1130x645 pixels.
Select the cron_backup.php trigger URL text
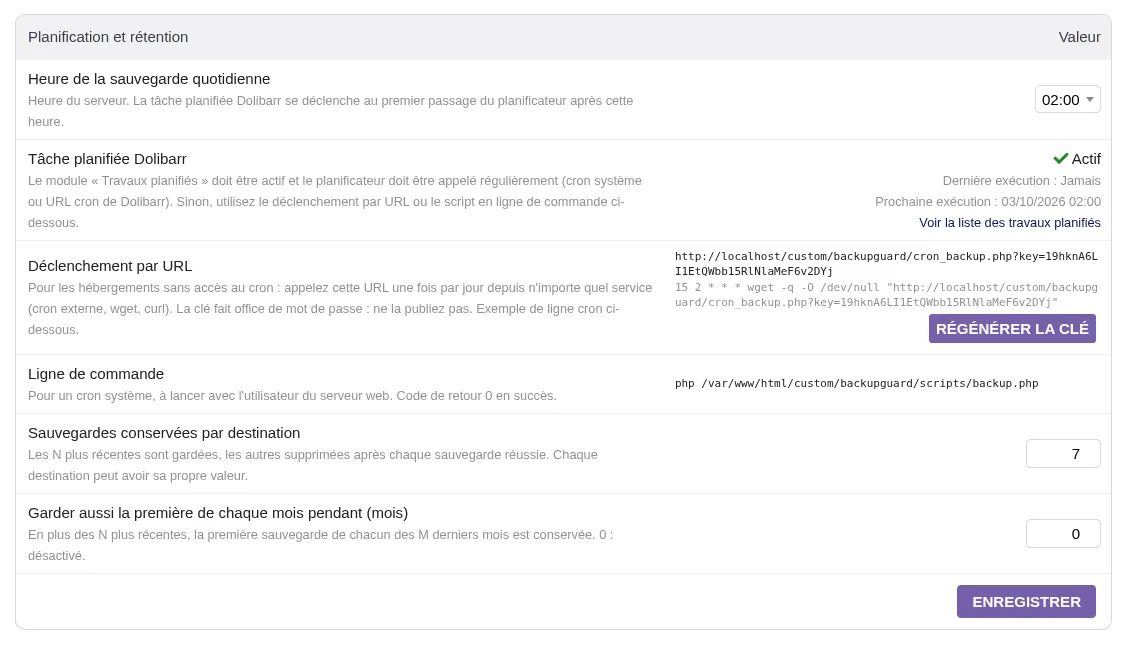(x=886, y=264)
